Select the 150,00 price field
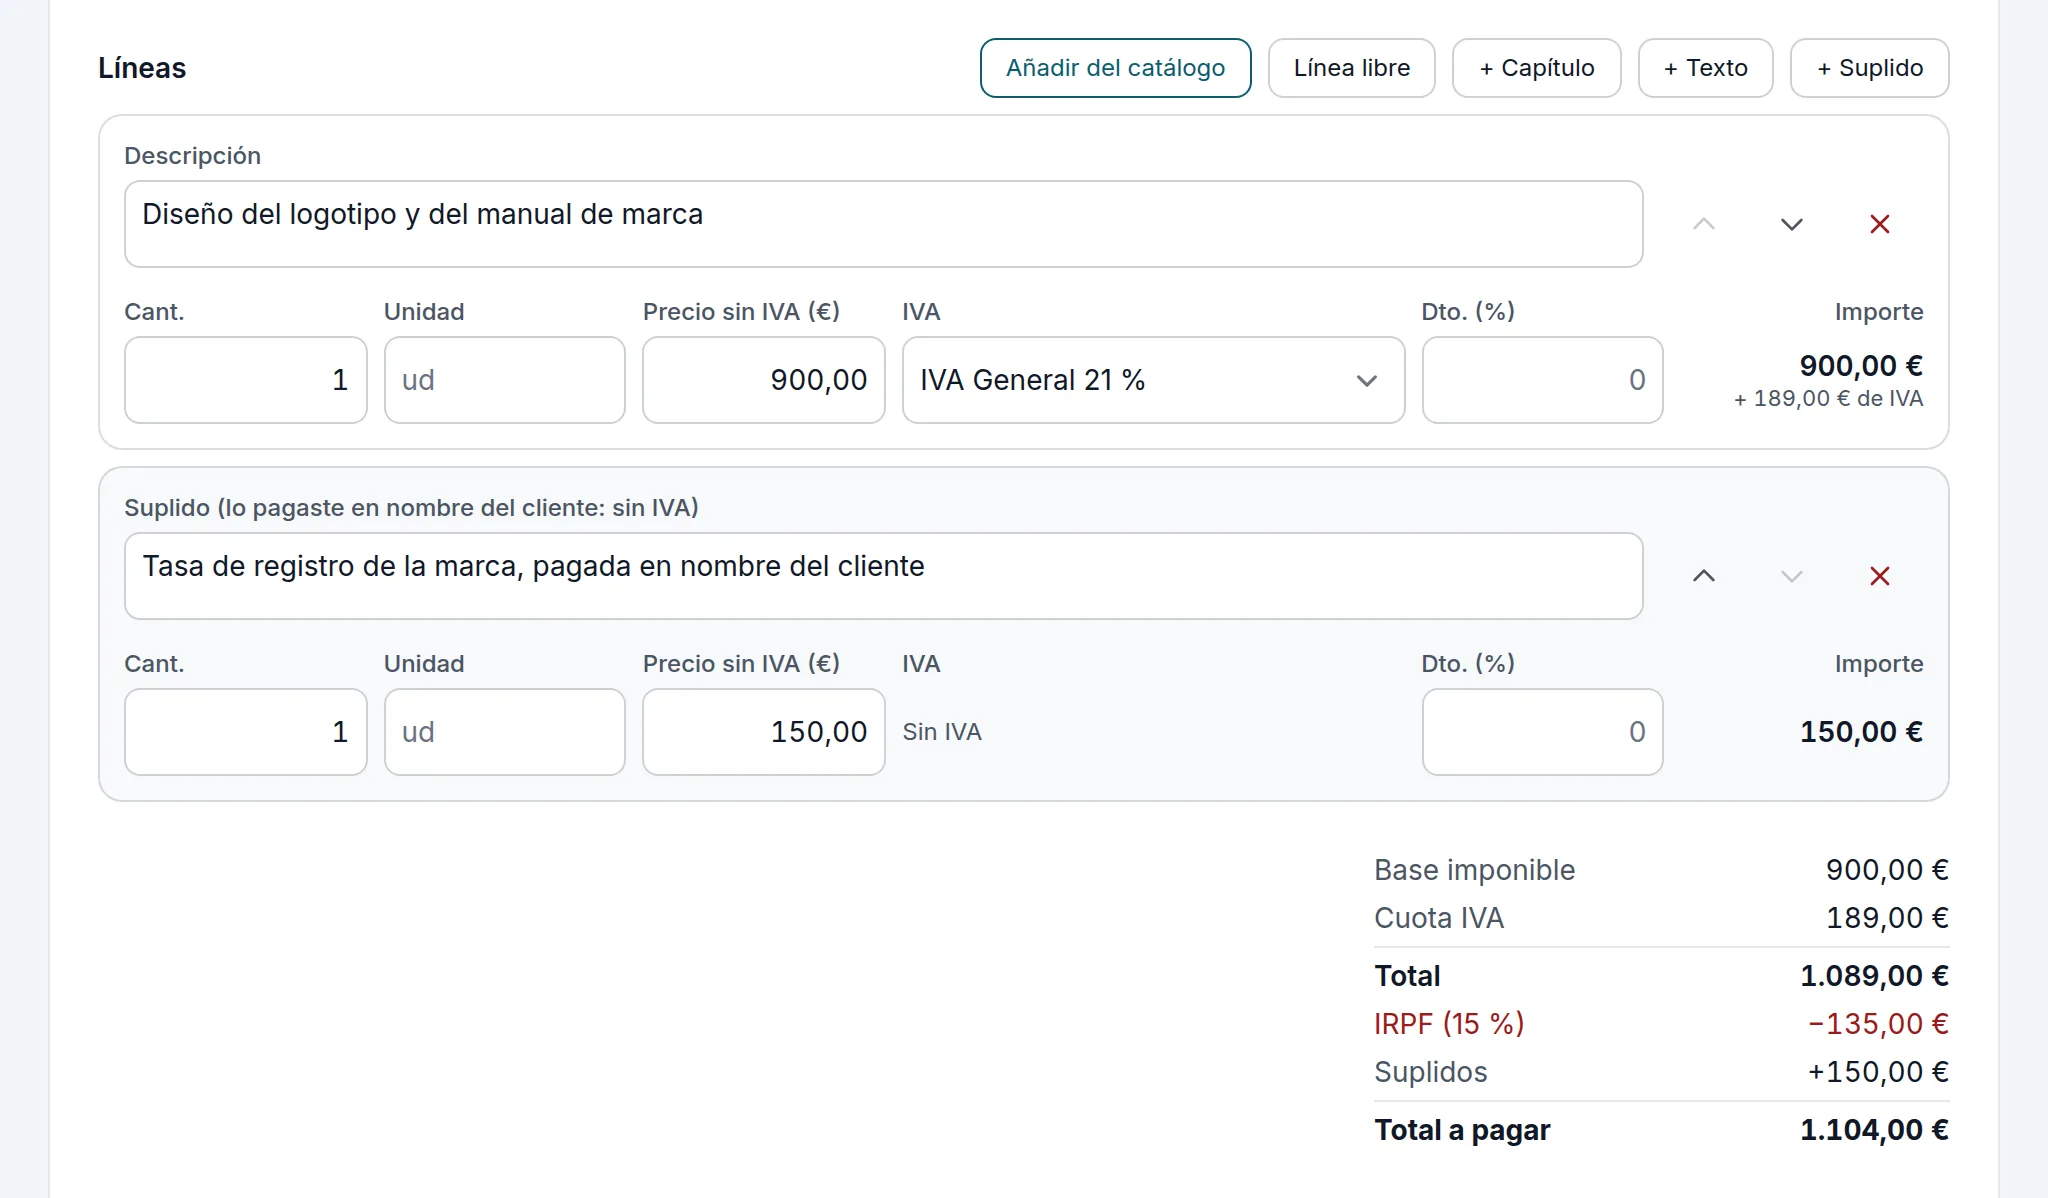This screenshot has width=2048, height=1198. coord(764,732)
